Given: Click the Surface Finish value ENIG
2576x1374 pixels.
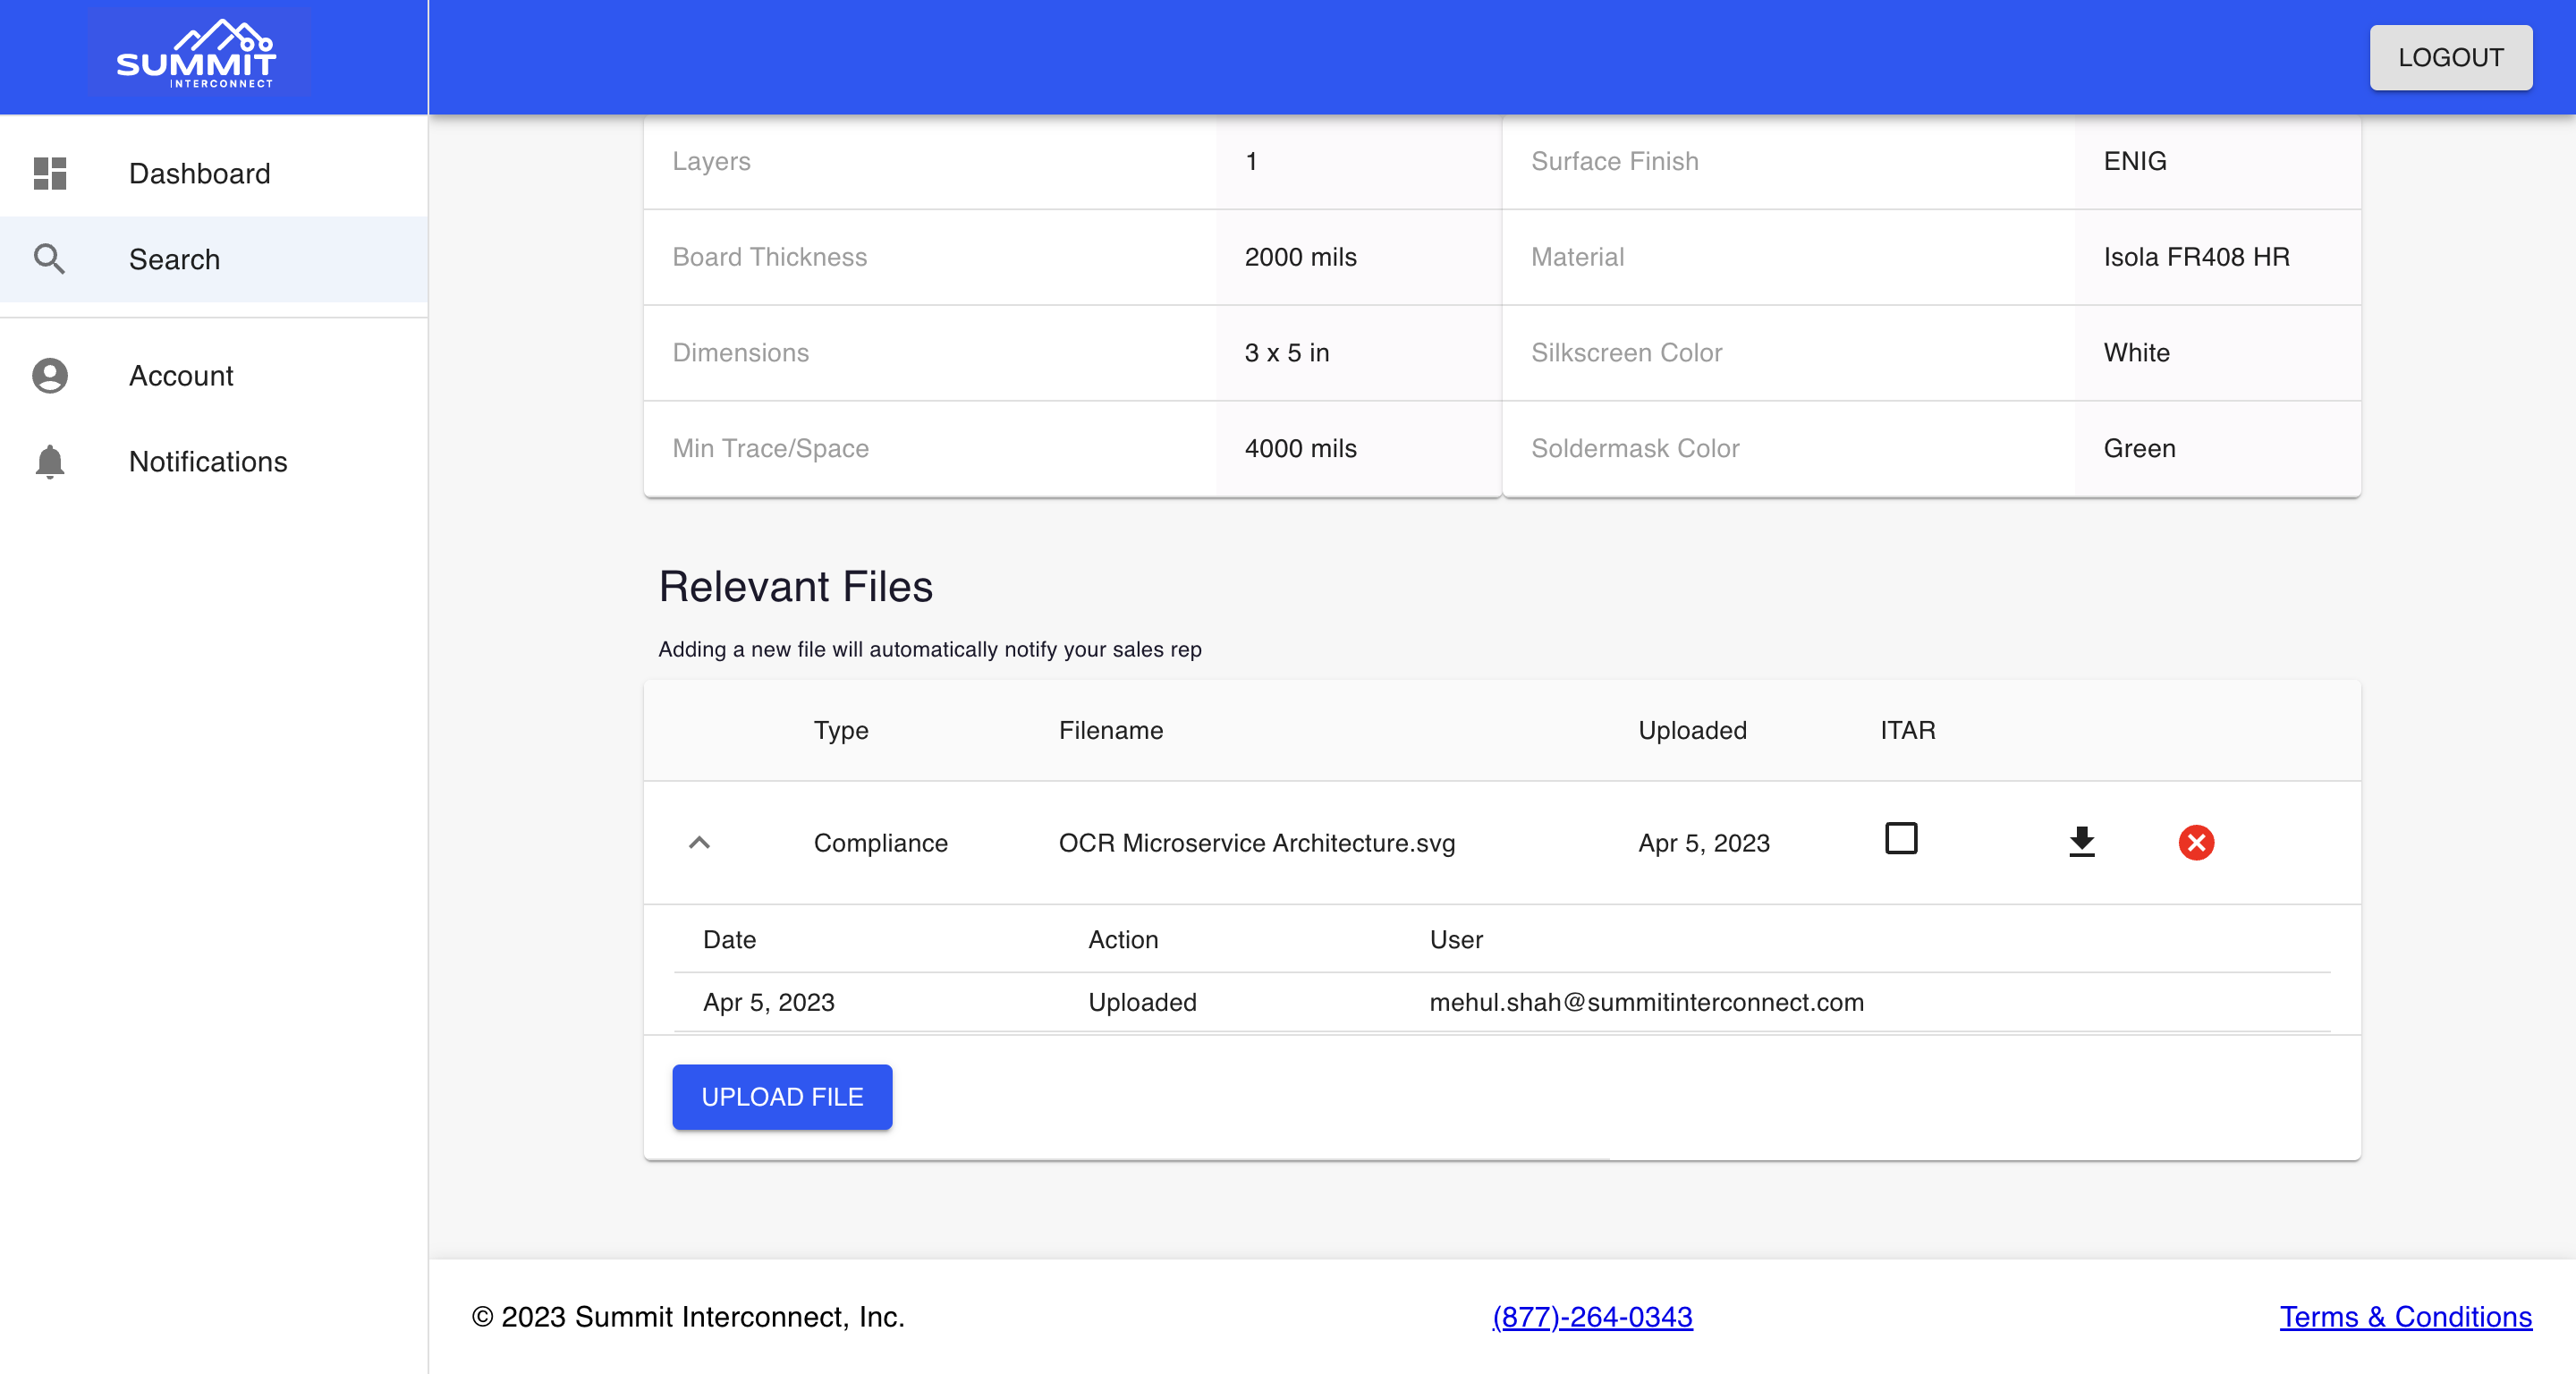Looking at the screenshot, I should tap(2135, 161).
